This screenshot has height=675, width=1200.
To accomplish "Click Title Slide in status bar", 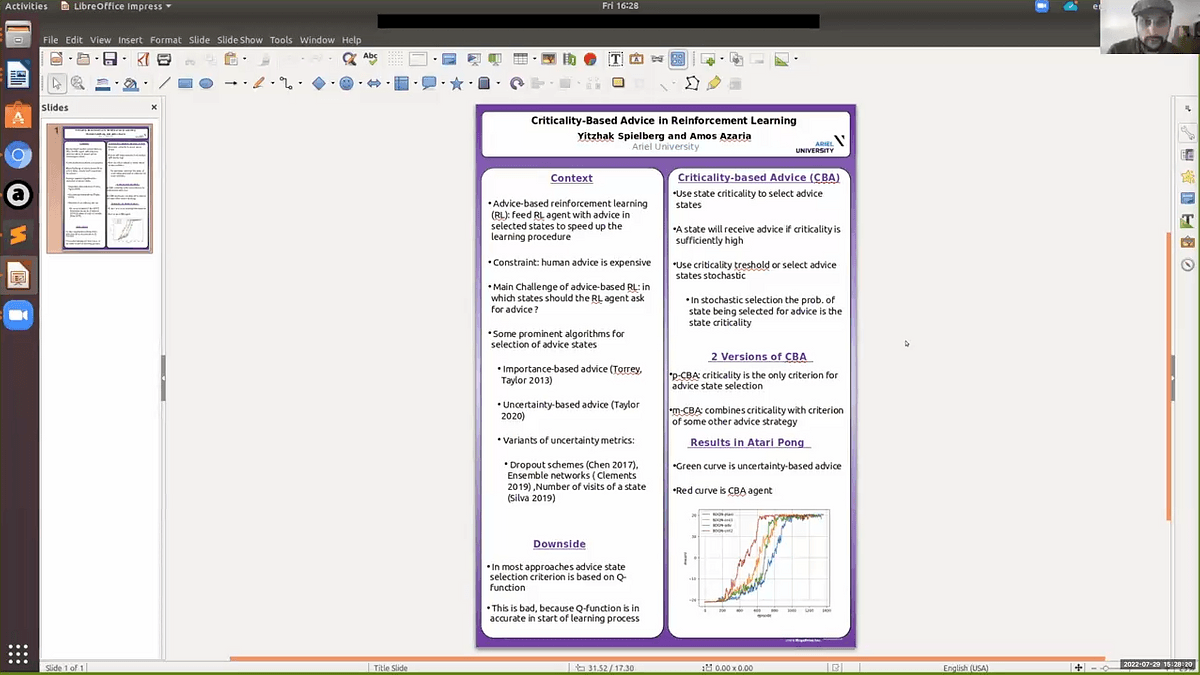I will tap(390, 668).
